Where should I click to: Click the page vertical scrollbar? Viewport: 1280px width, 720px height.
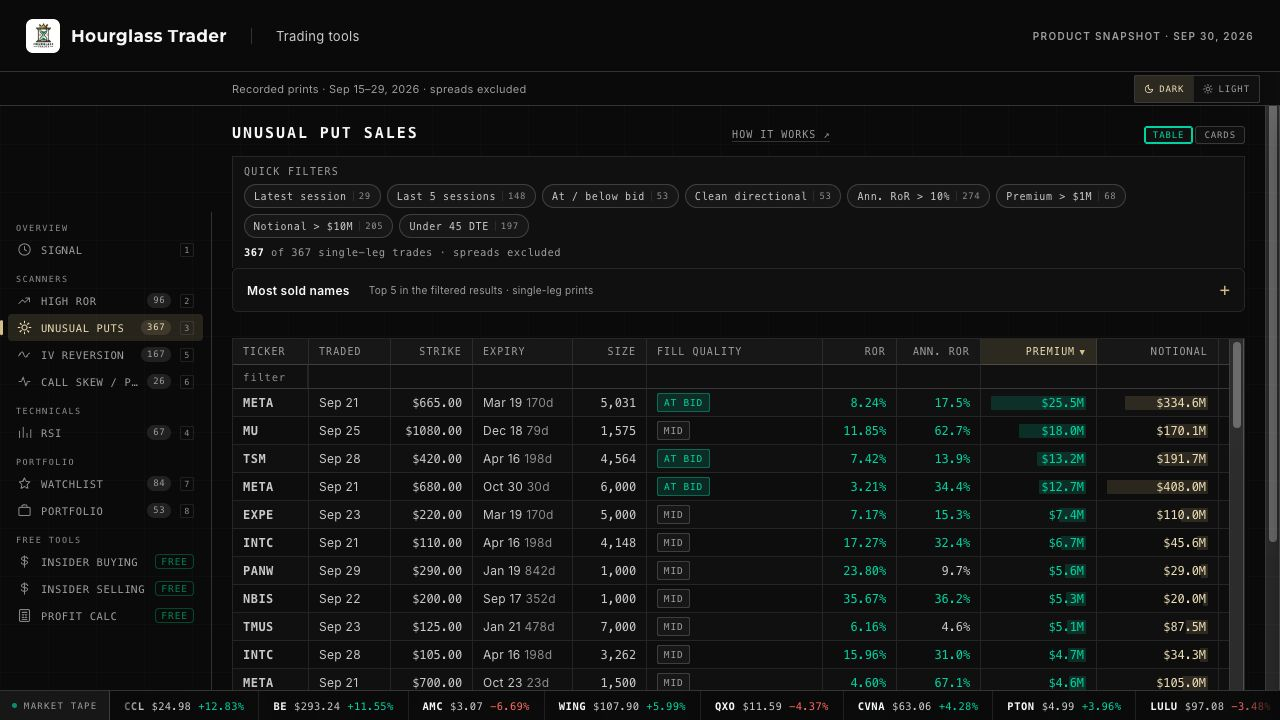click(1273, 325)
